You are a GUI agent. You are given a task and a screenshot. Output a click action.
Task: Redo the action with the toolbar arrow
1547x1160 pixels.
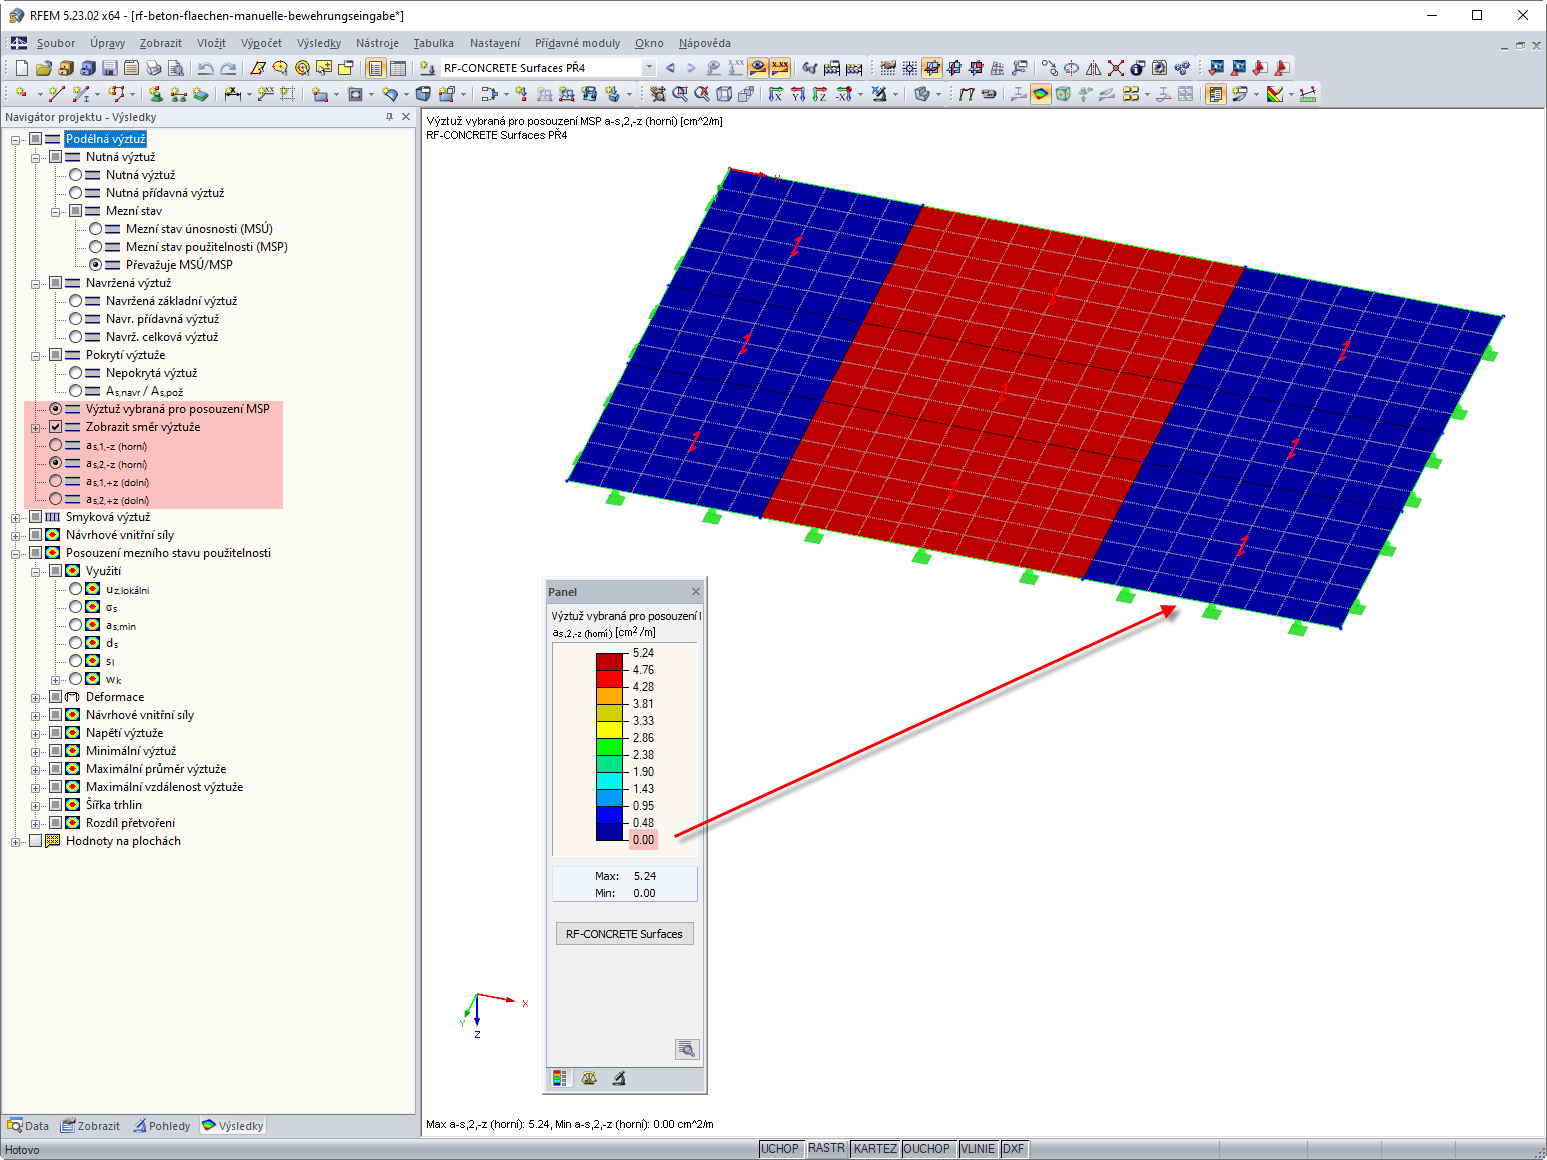(228, 68)
